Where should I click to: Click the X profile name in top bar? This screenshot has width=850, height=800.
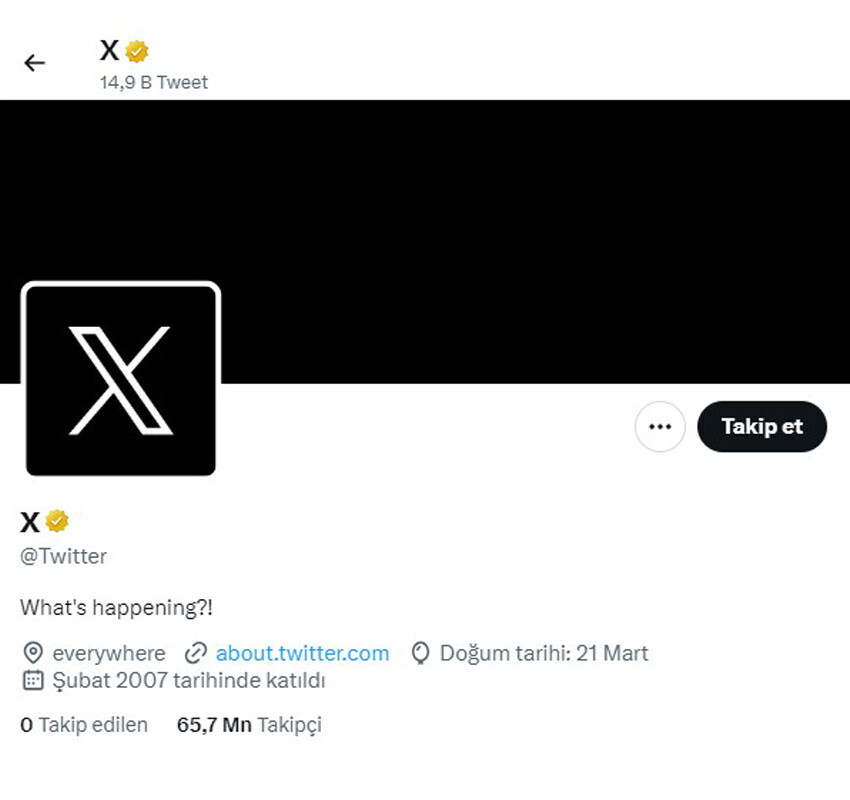pos(109,50)
